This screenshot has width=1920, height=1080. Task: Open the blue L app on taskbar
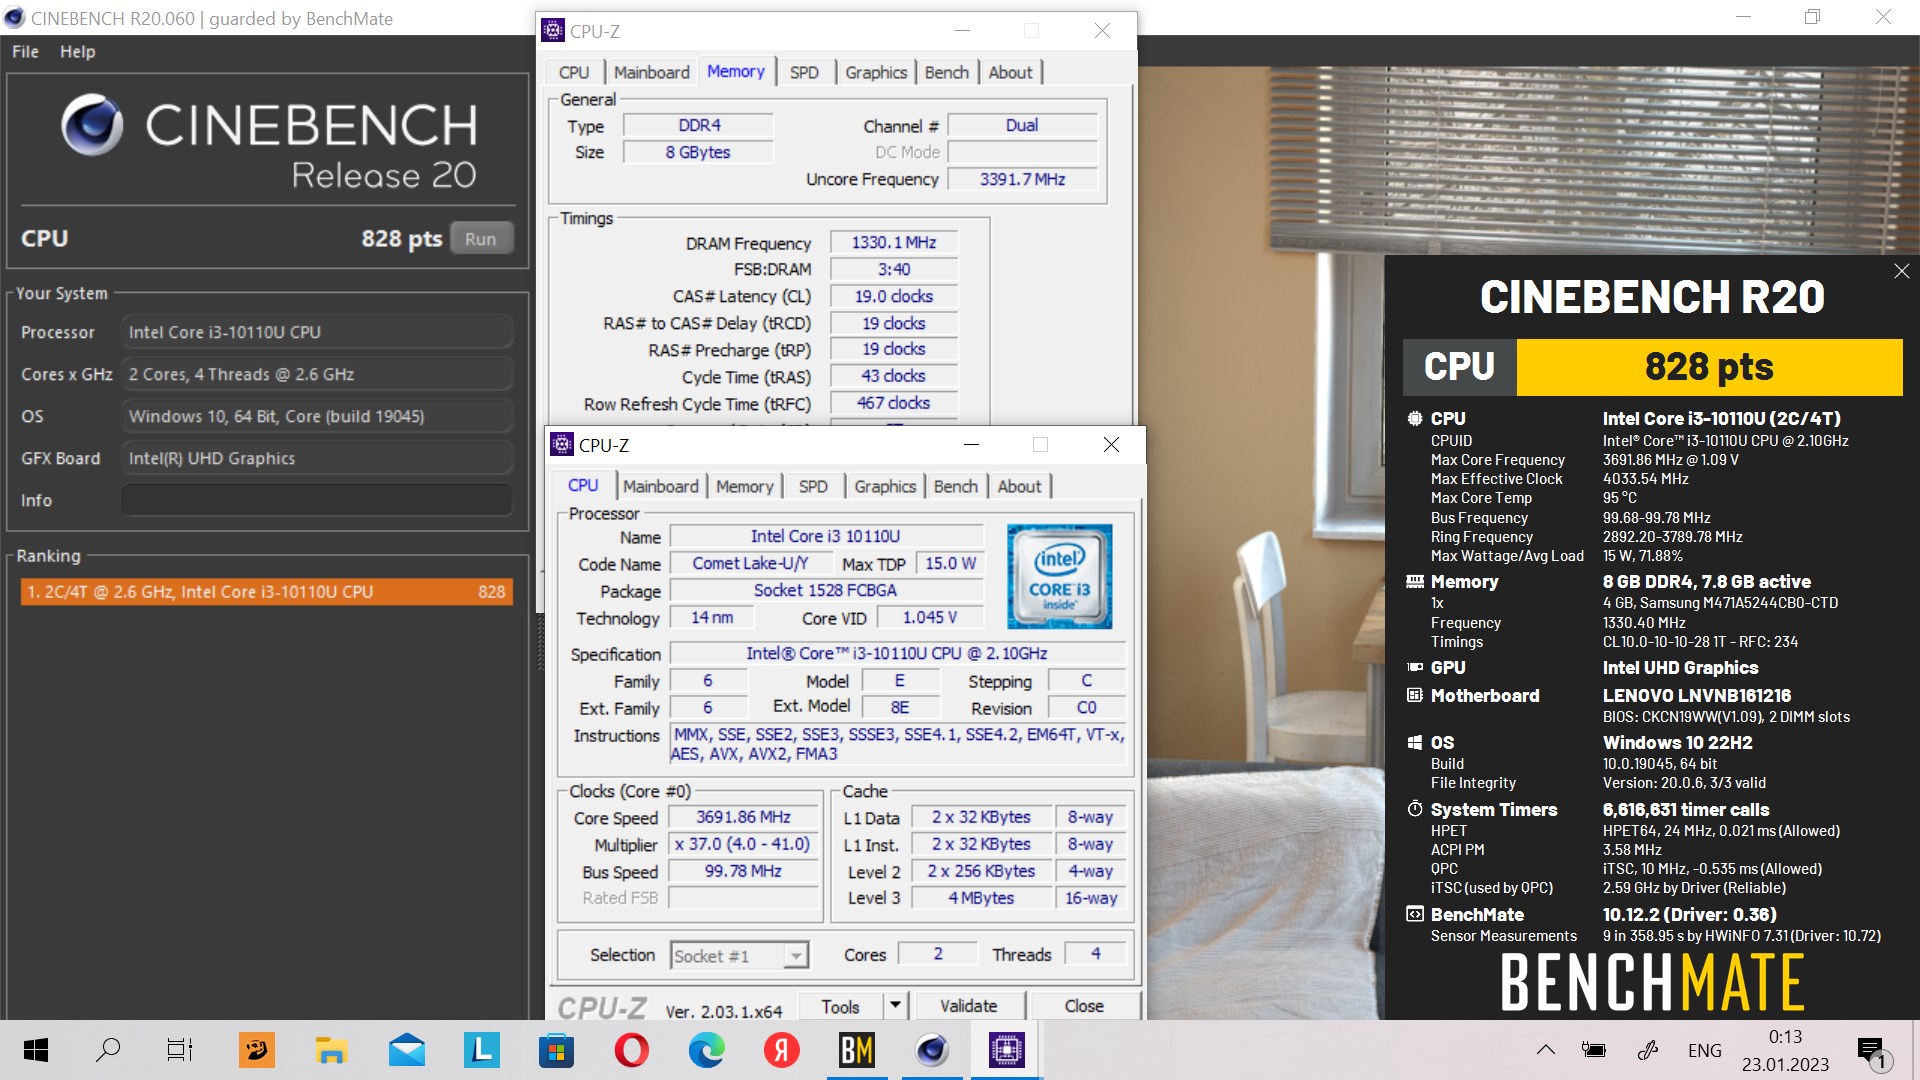[481, 1050]
